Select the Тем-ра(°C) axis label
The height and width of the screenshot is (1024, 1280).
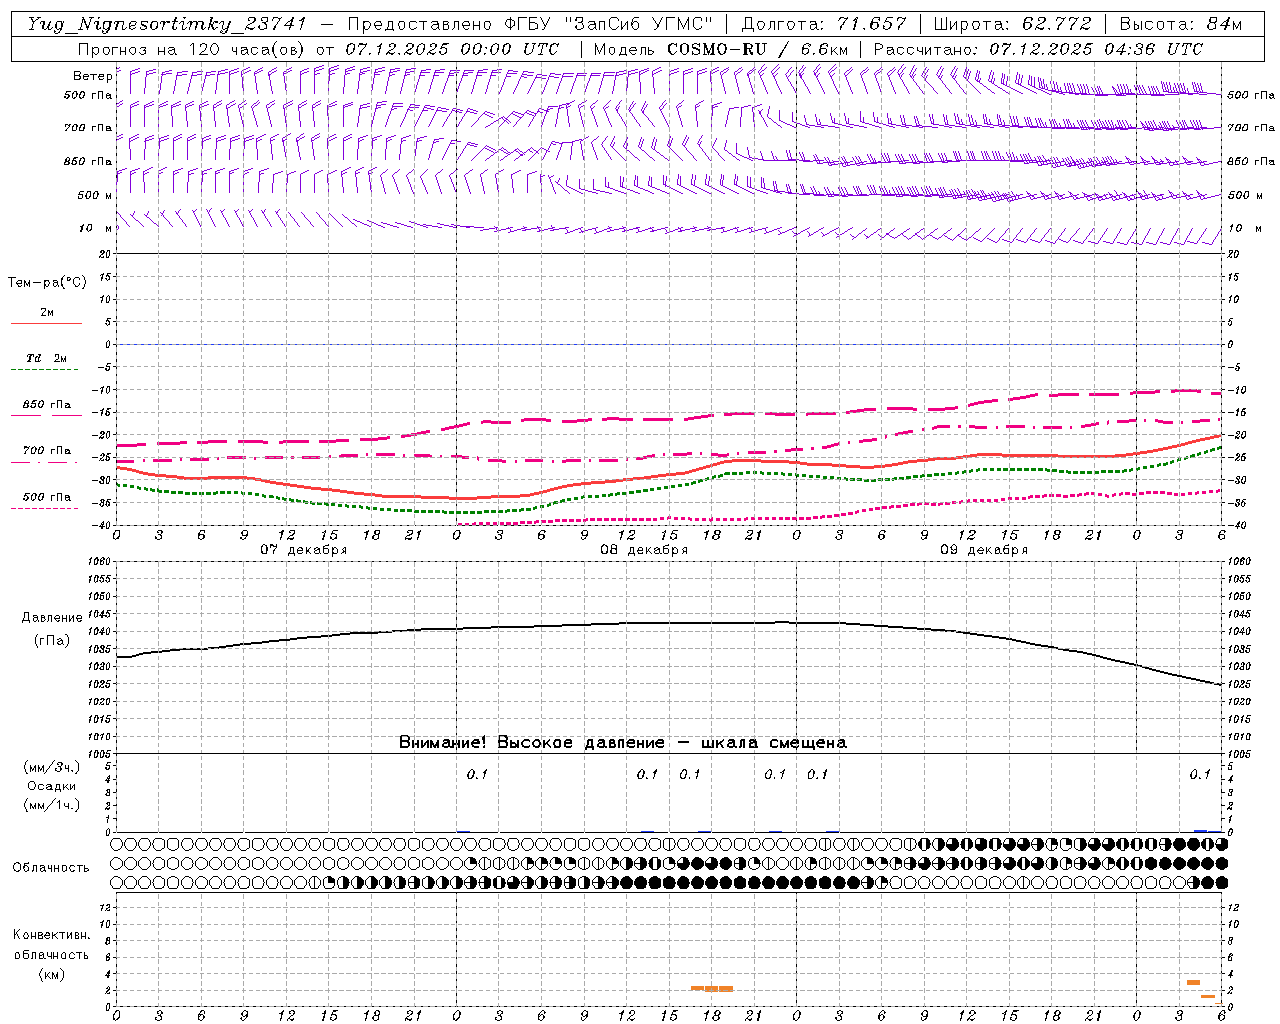click(47, 283)
